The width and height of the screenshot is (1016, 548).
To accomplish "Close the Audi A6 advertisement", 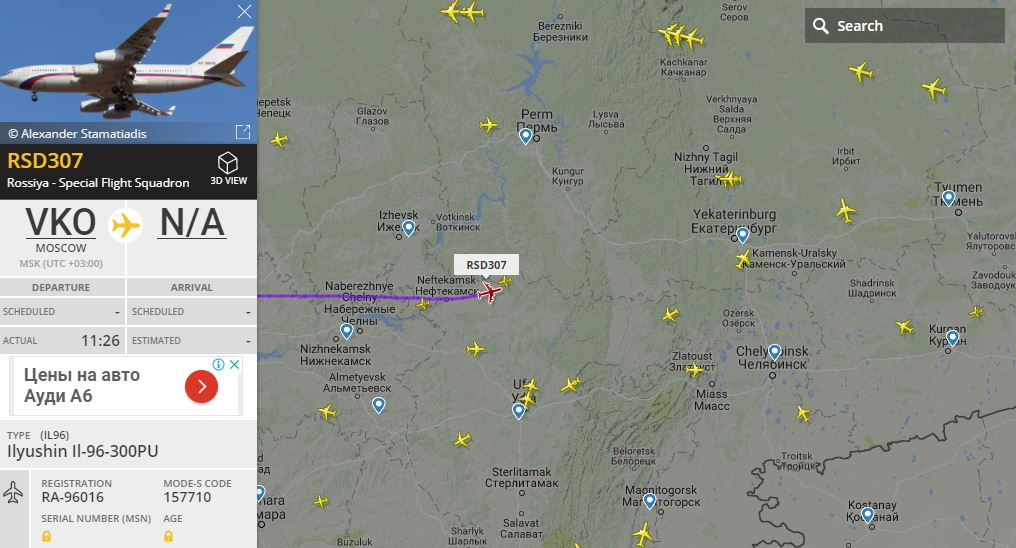I will pos(235,364).
